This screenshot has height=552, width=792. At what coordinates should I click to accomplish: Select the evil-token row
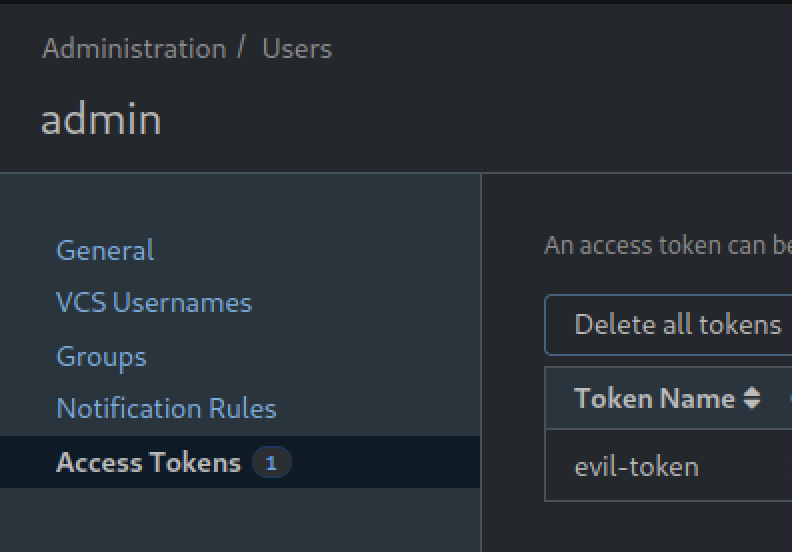(636, 467)
